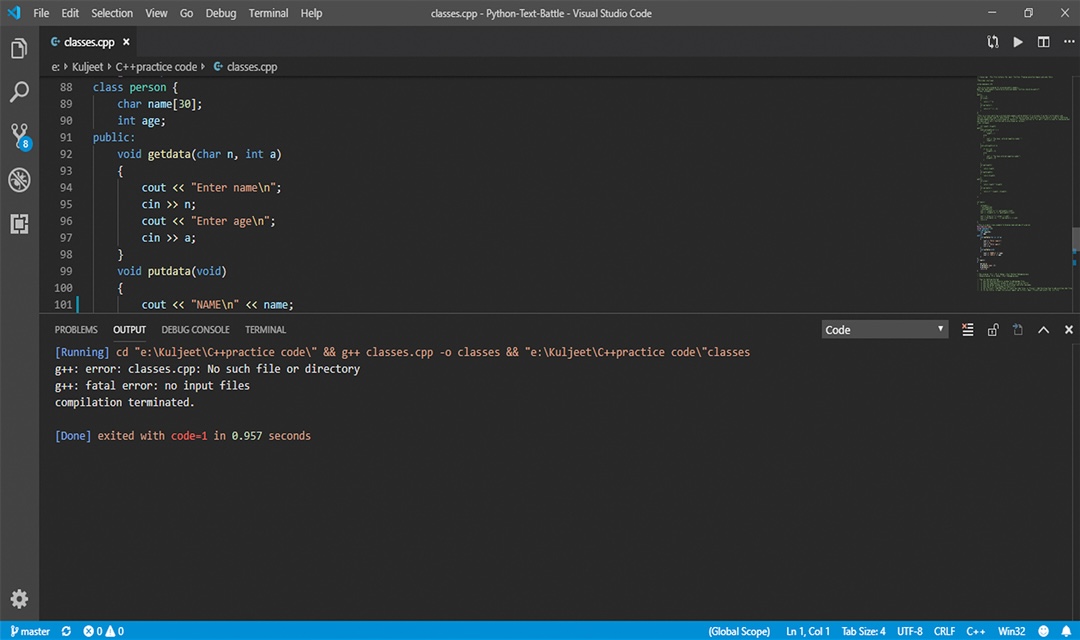Image resolution: width=1080 pixels, height=640 pixels.
Task: Open Search in the activity bar
Action: click(18, 92)
